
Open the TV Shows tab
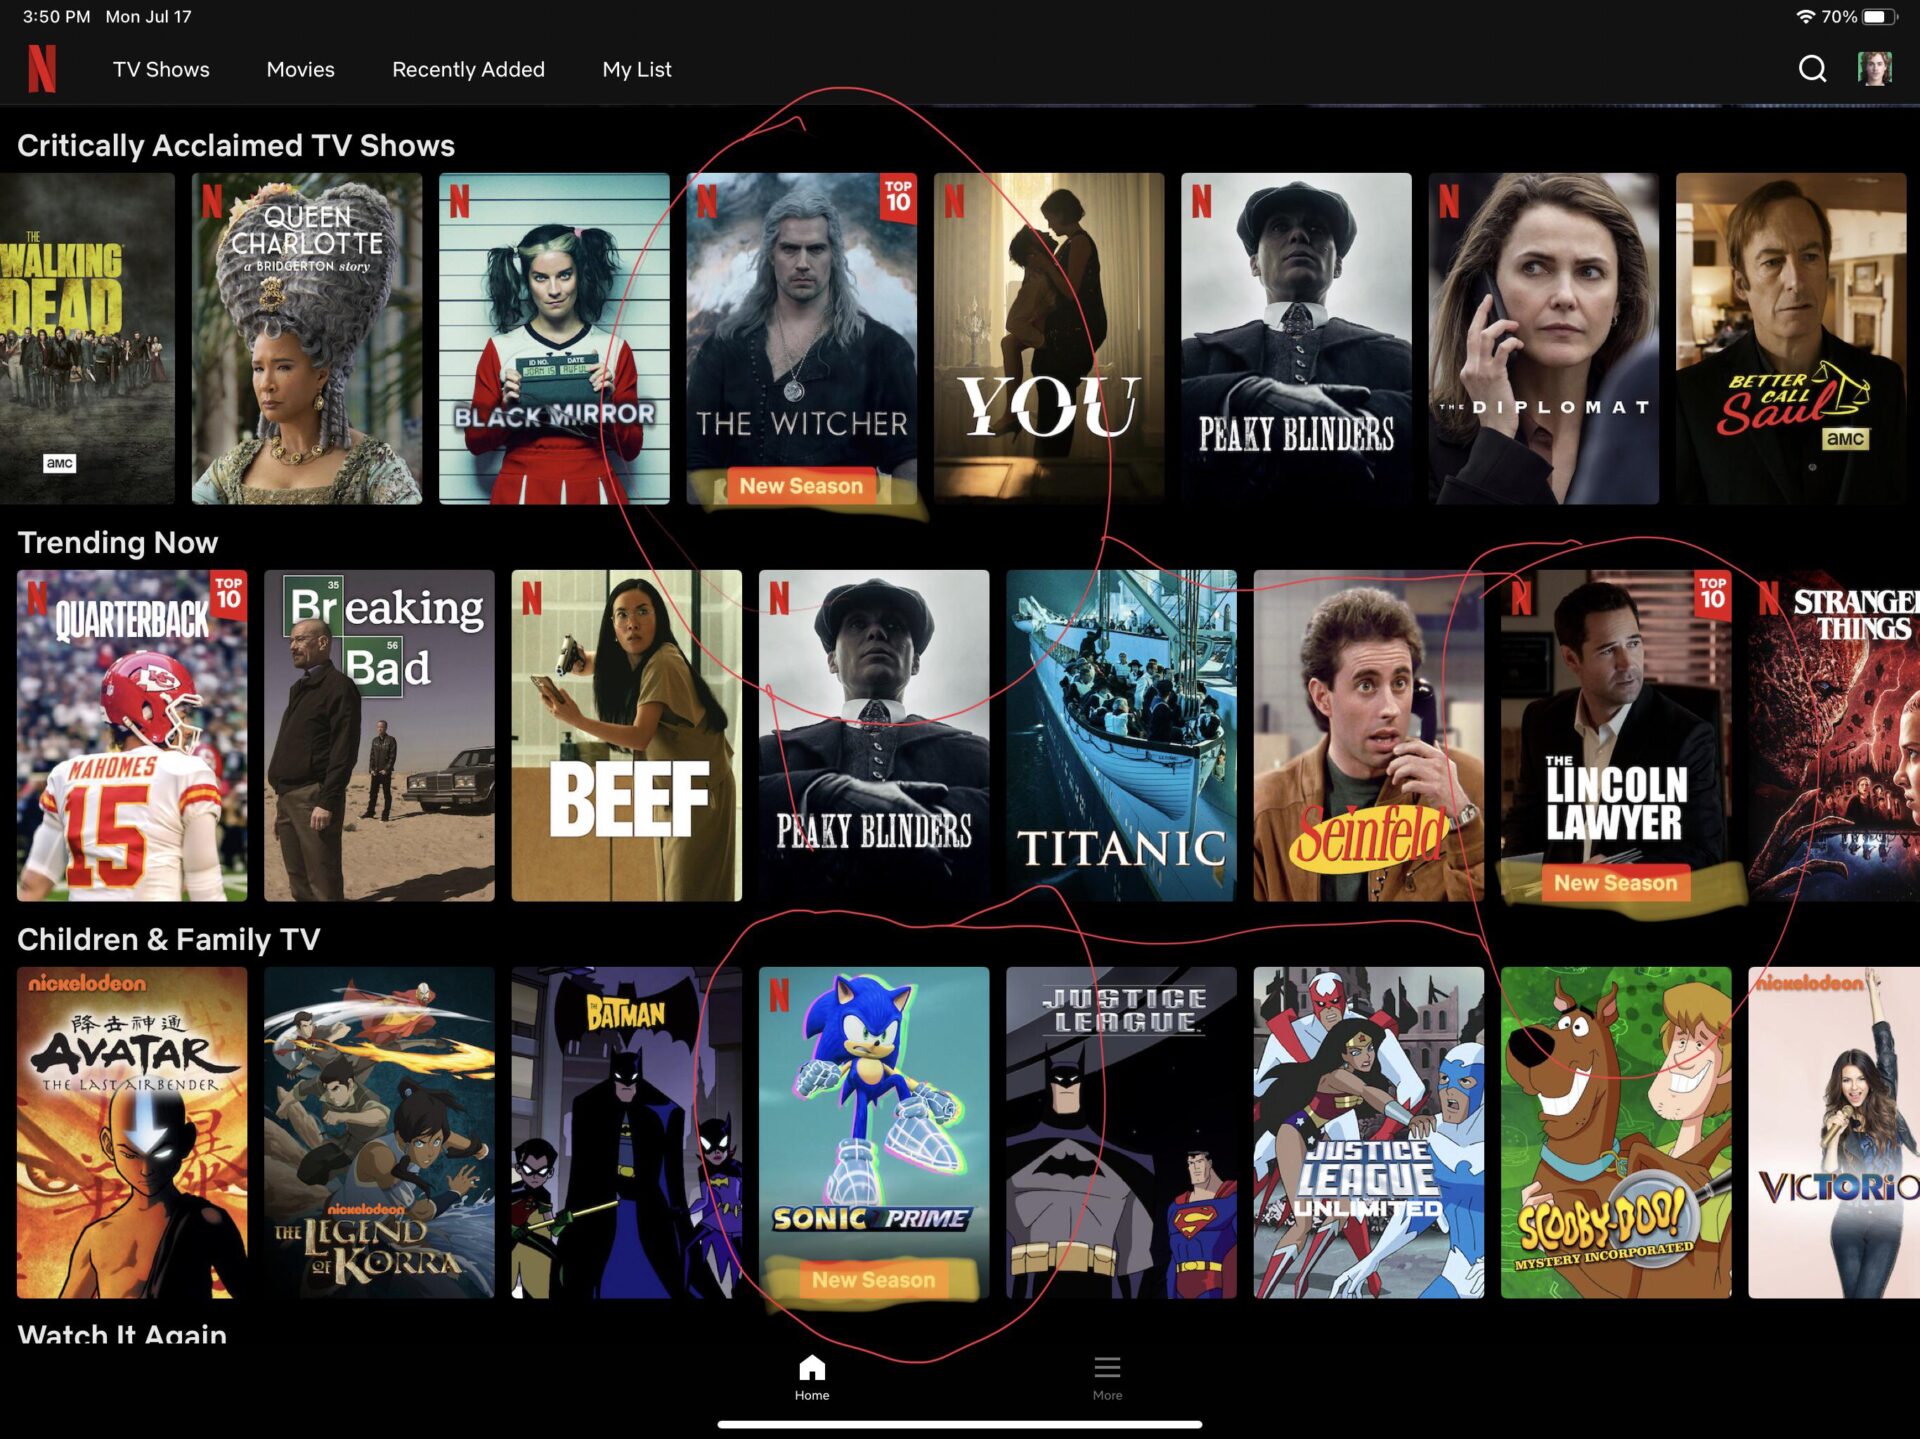[x=161, y=70]
